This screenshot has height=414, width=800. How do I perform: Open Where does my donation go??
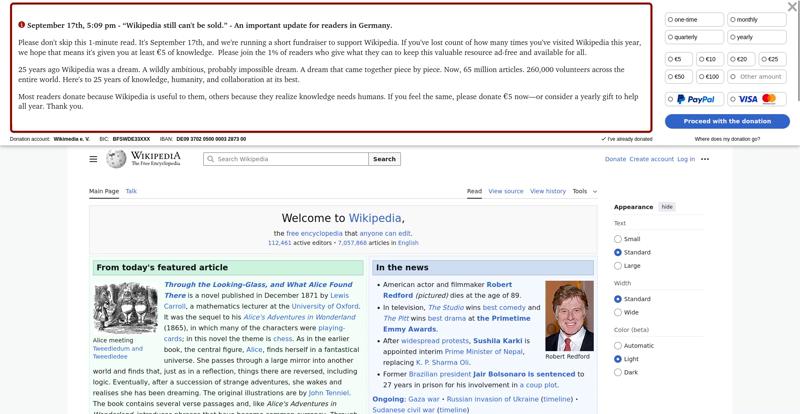pos(727,139)
